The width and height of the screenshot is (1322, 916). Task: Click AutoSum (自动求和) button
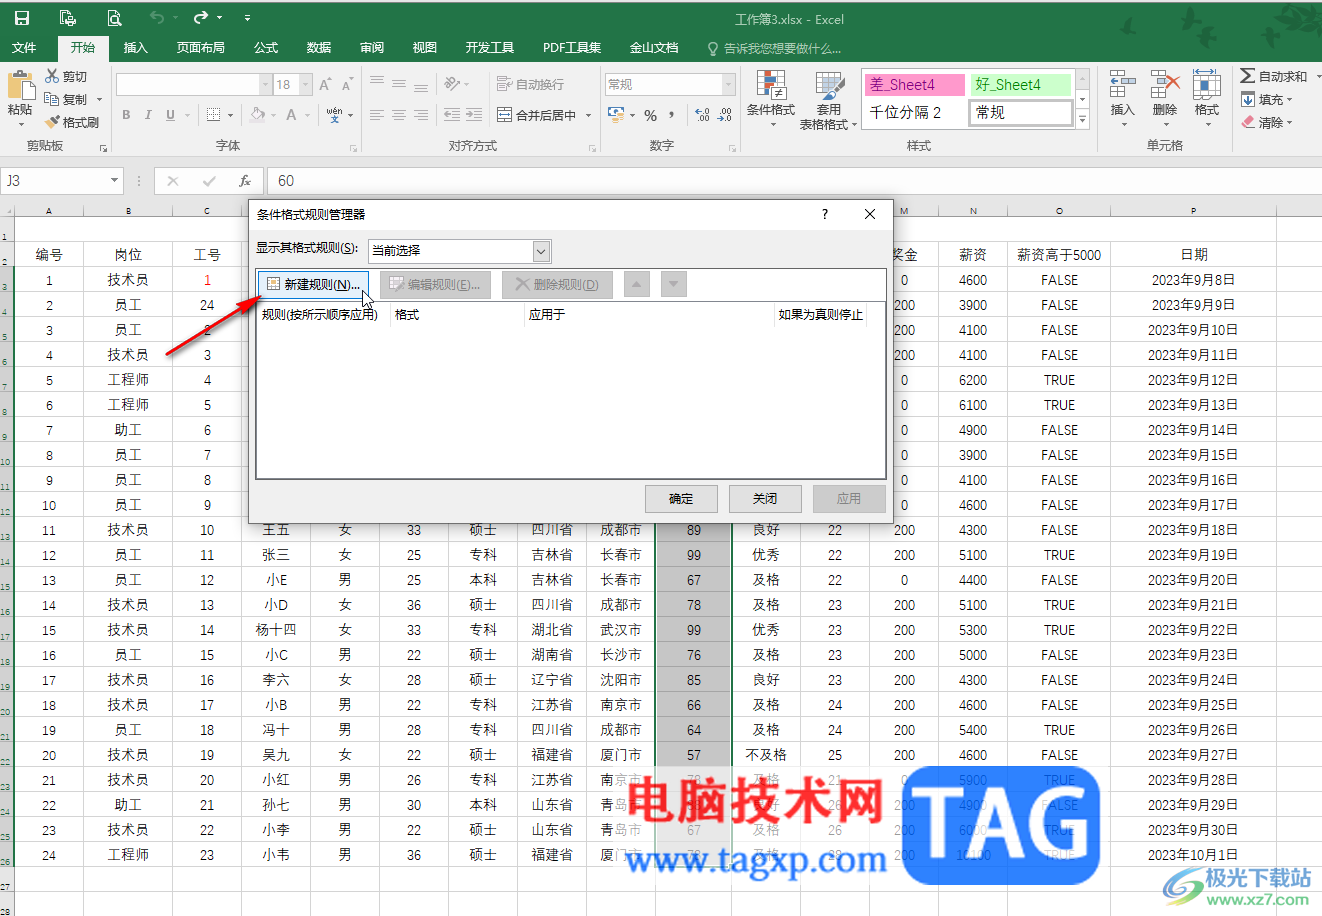pyautogui.click(x=1274, y=76)
